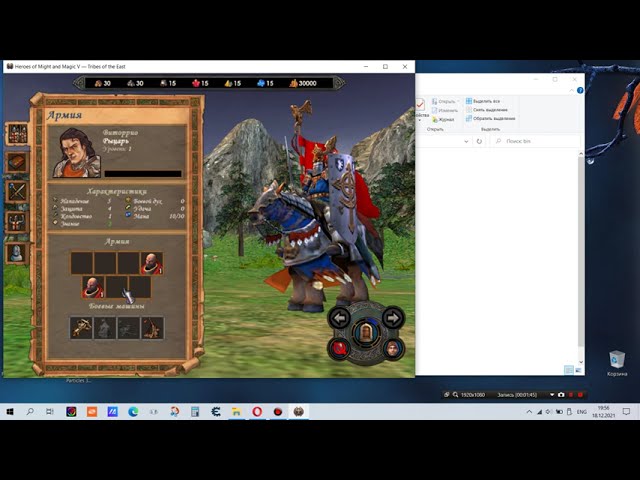Image resolution: width=640 pixels, height=480 pixels.
Task: Open the notification center icon
Action: tap(626, 412)
